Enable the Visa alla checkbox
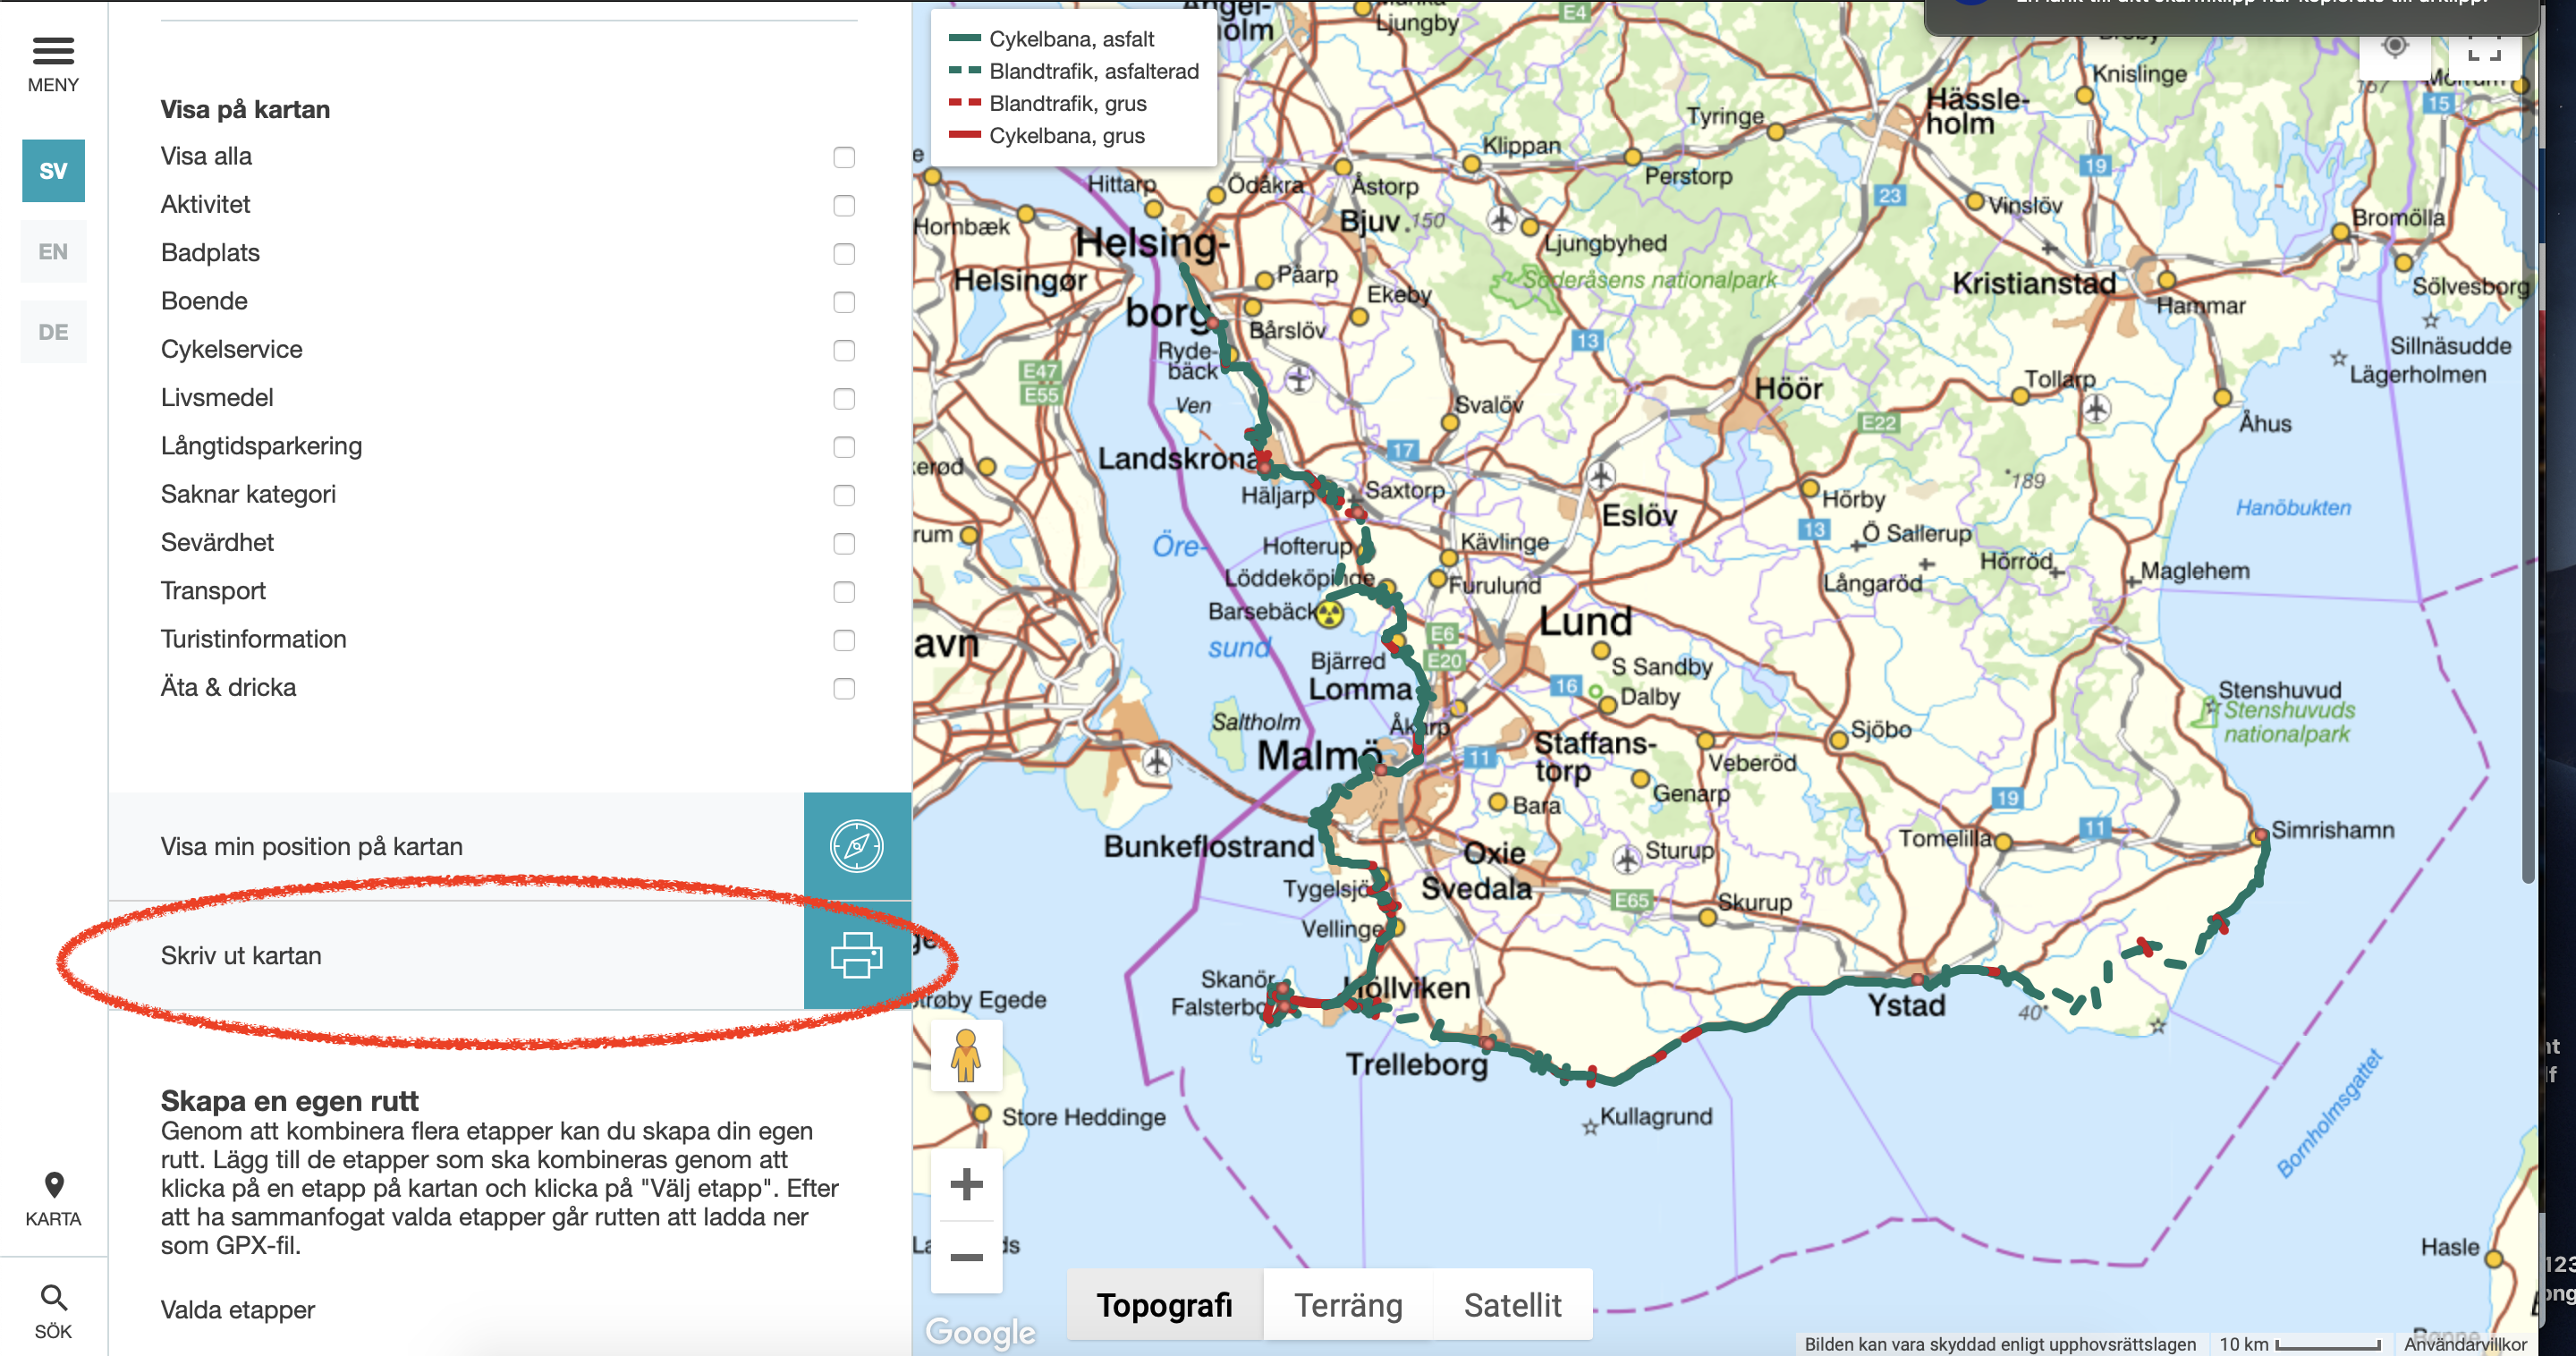 pos(844,157)
